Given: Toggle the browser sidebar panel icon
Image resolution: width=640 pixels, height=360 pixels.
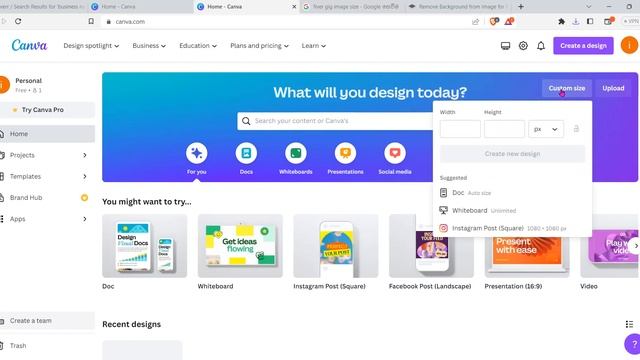Looking at the screenshot, I should (590, 21).
